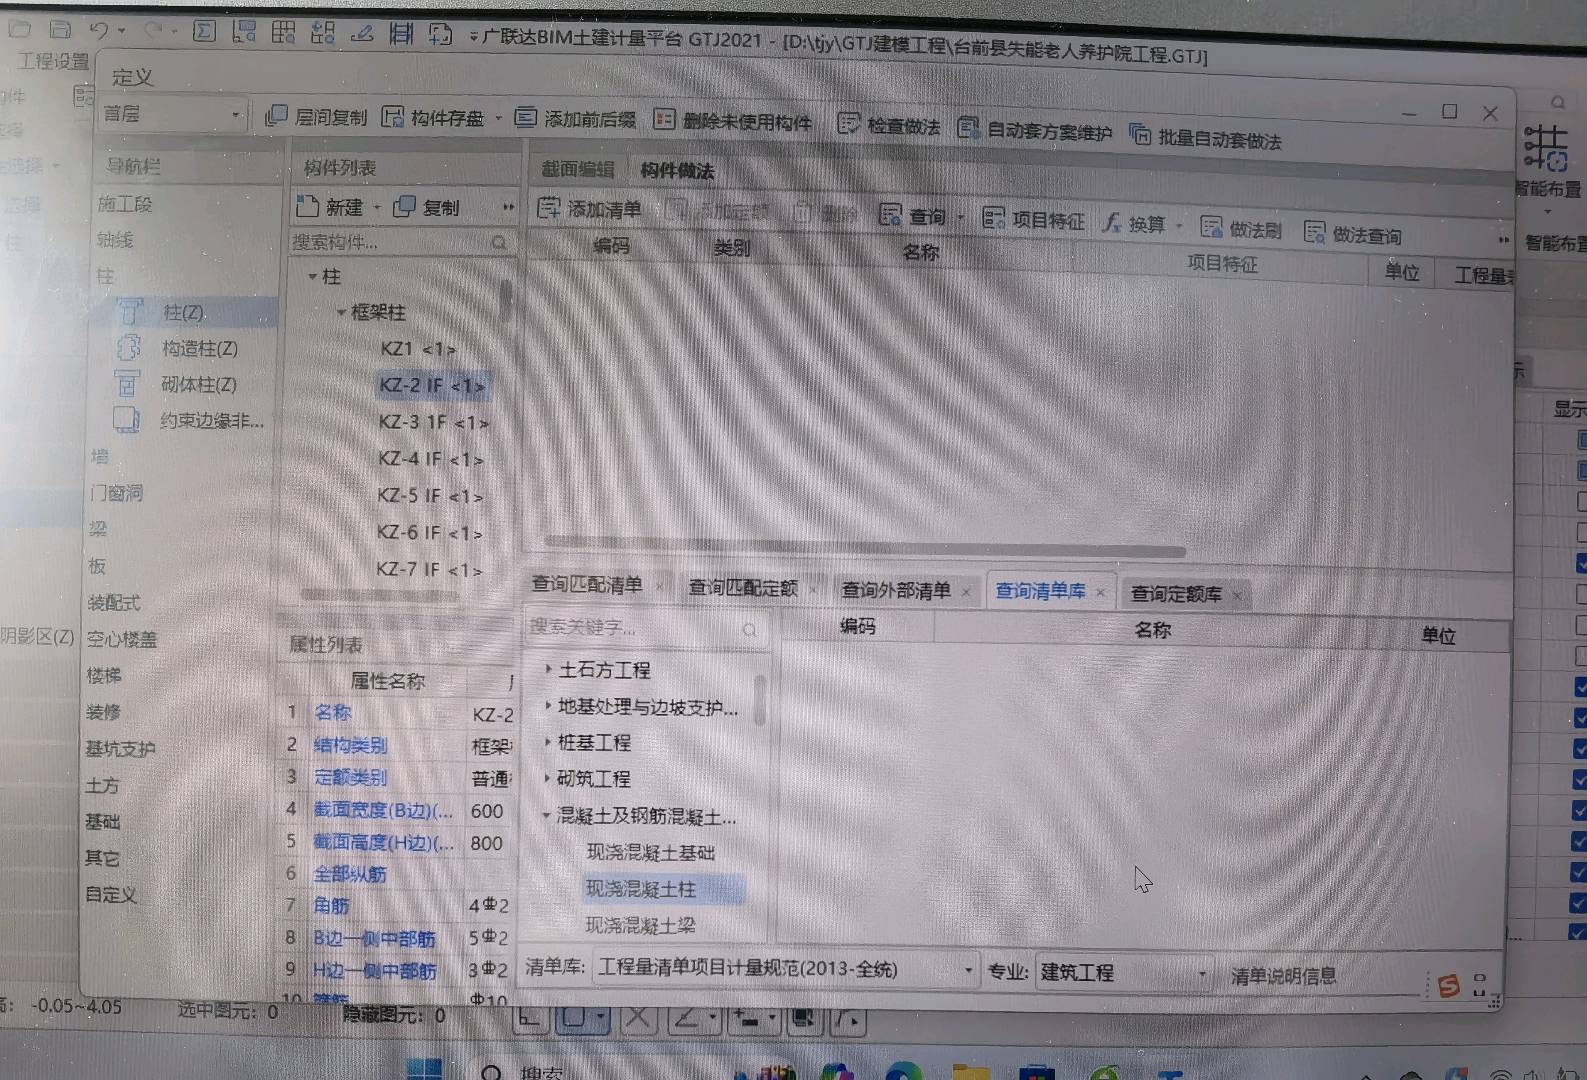This screenshot has height=1080, width=1587.
Task: Click the horizontal scrollbar under the 做法 table
Action: click(x=865, y=549)
